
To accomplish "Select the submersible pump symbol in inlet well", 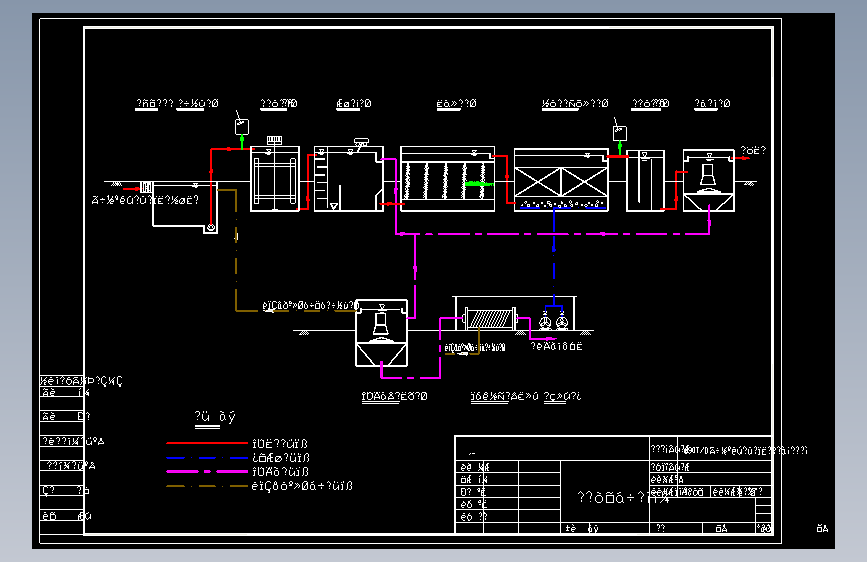I will pyautogui.click(x=211, y=227).
